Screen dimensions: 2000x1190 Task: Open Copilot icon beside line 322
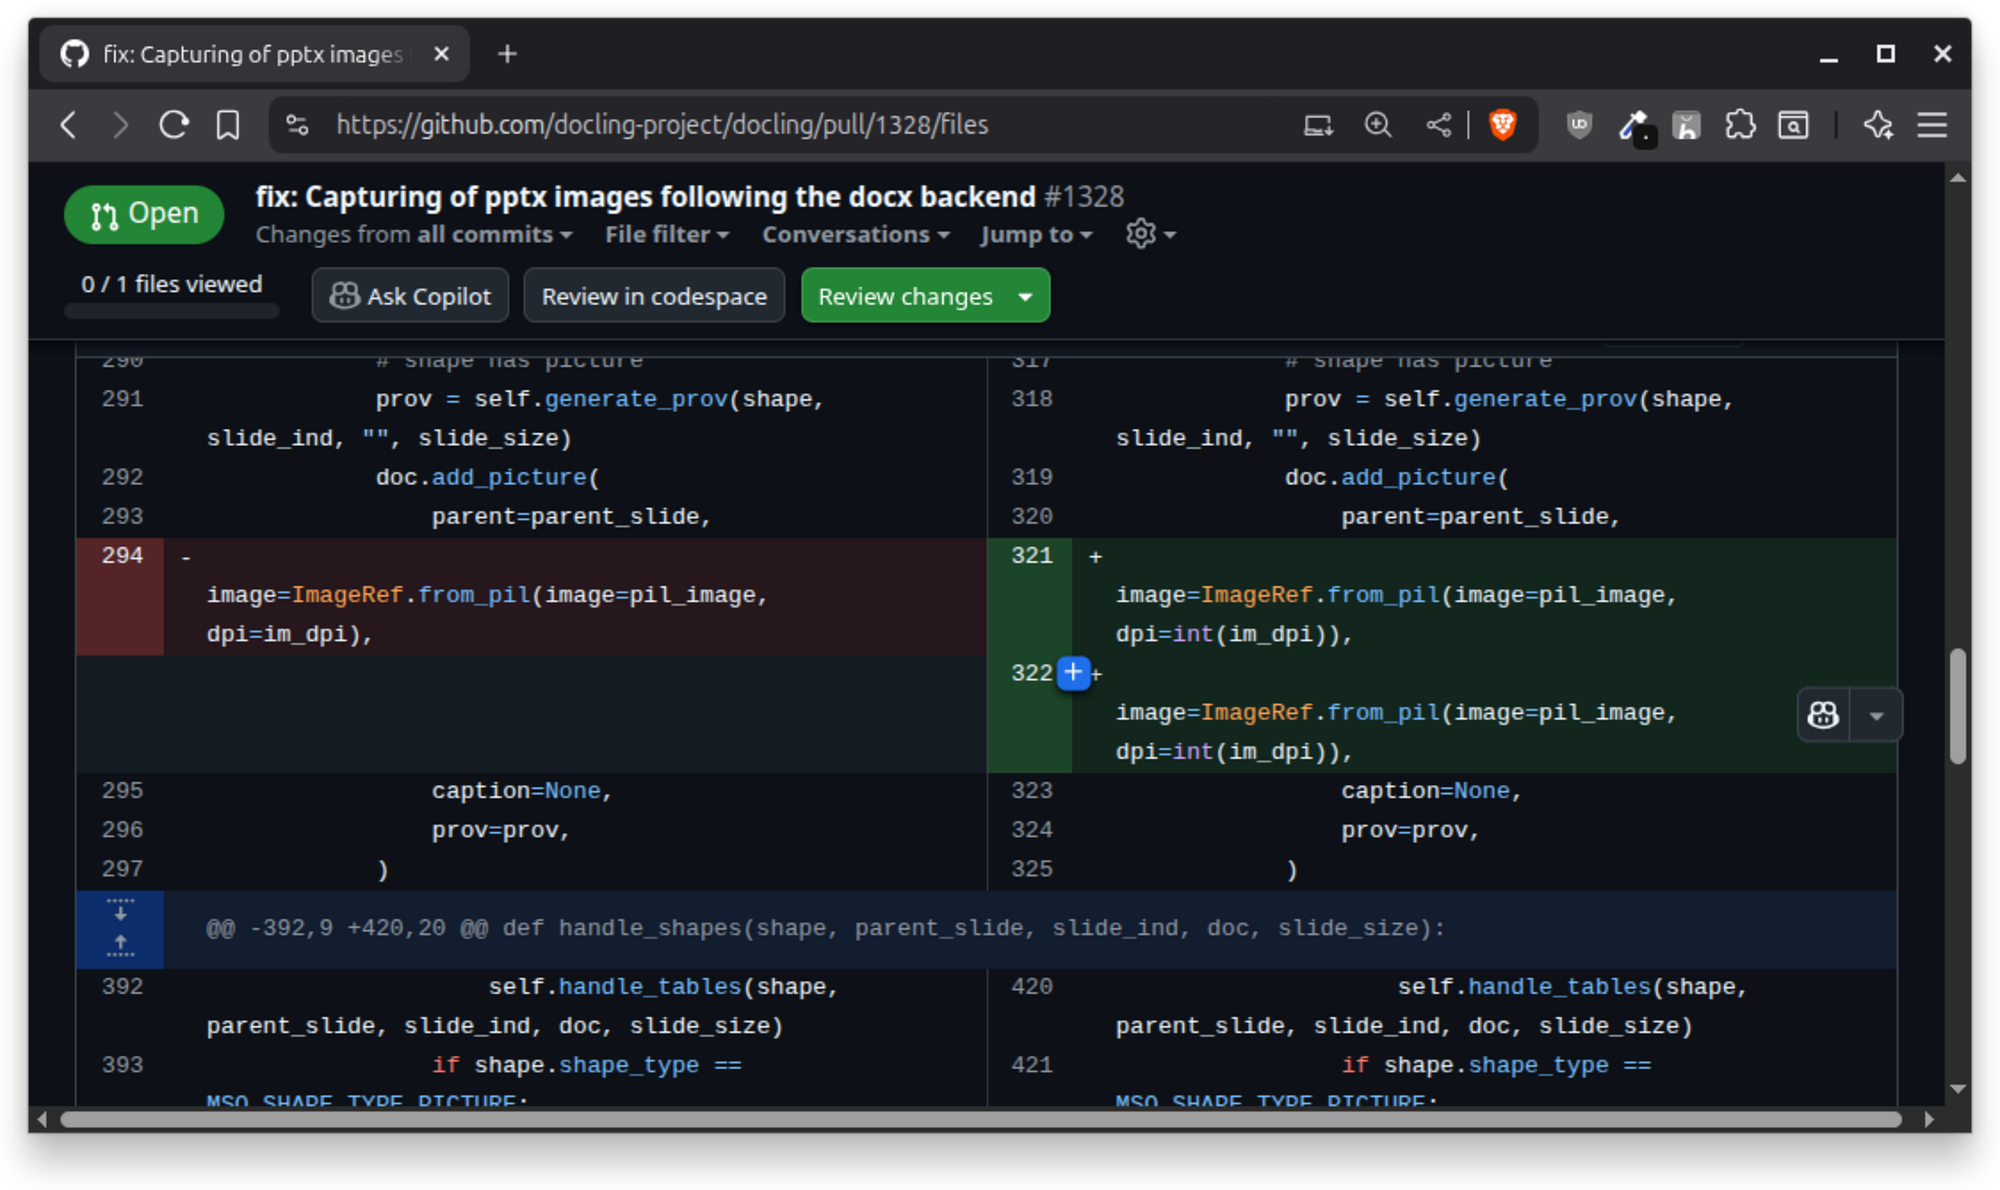(1823, 715)
